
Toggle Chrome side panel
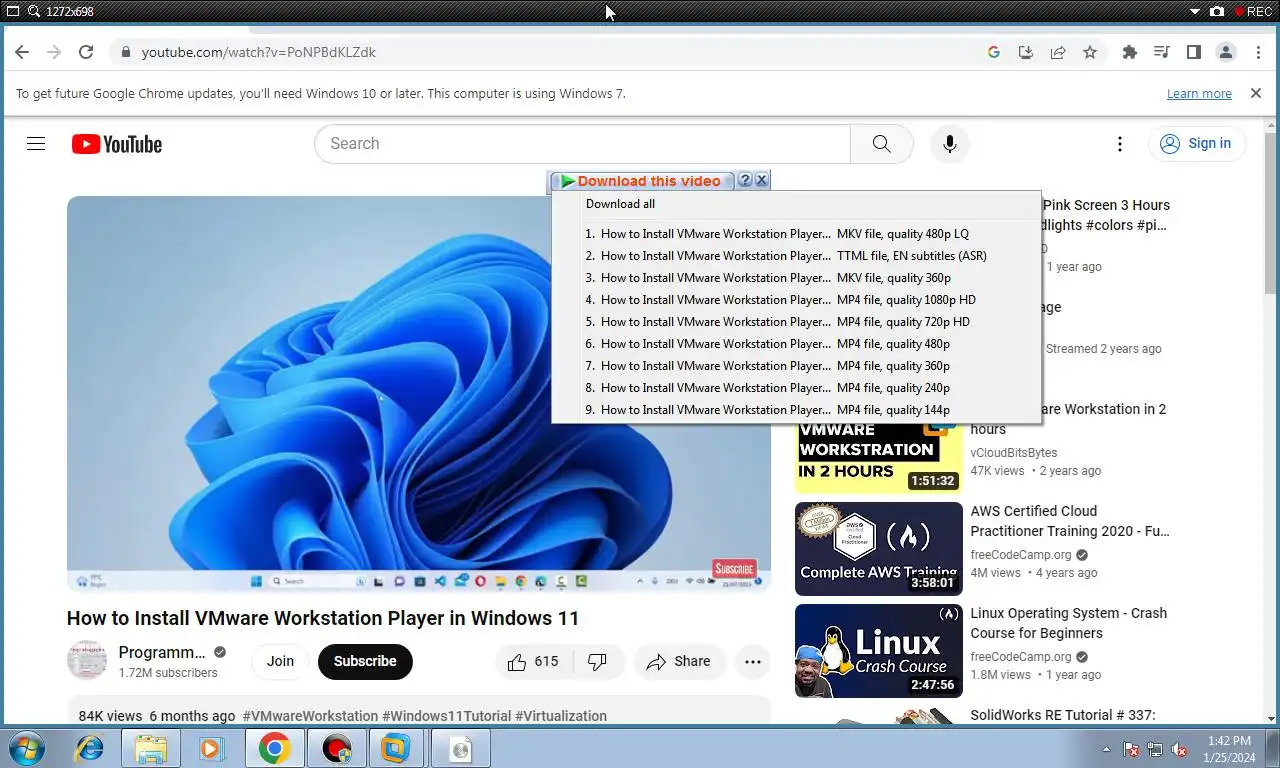[x=1194, y=52]
